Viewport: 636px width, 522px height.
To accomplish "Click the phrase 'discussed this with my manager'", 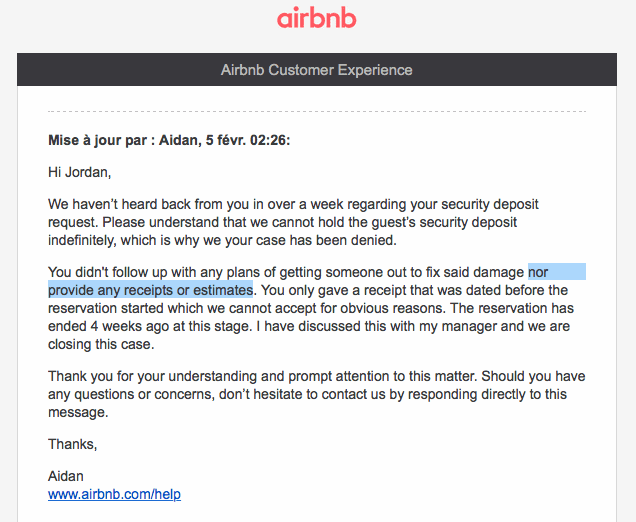I will coord(397,326).
